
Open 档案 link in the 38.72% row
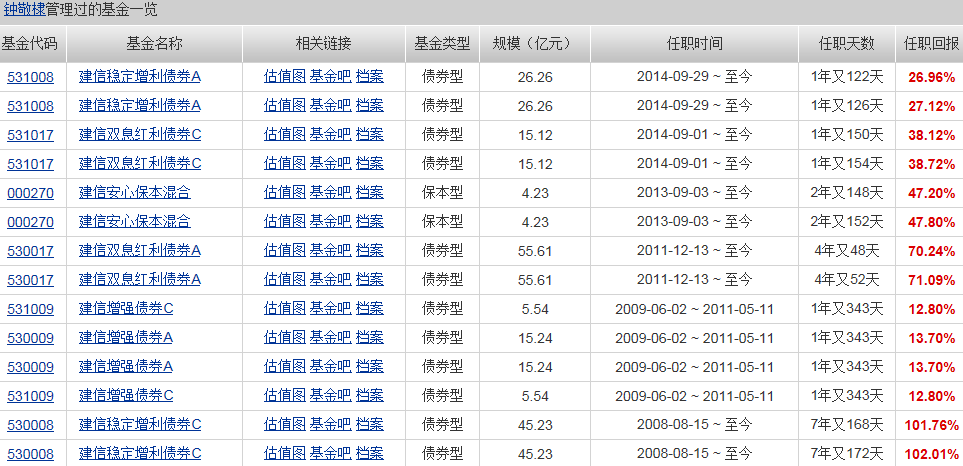pos(370,163)
